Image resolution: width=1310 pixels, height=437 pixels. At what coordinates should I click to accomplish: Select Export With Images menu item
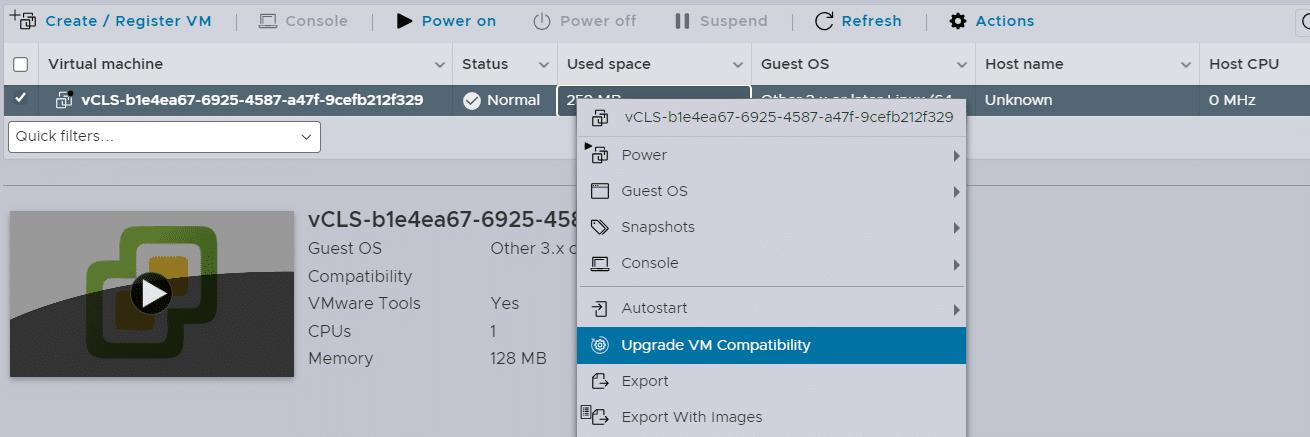click(x=771, y=417)
